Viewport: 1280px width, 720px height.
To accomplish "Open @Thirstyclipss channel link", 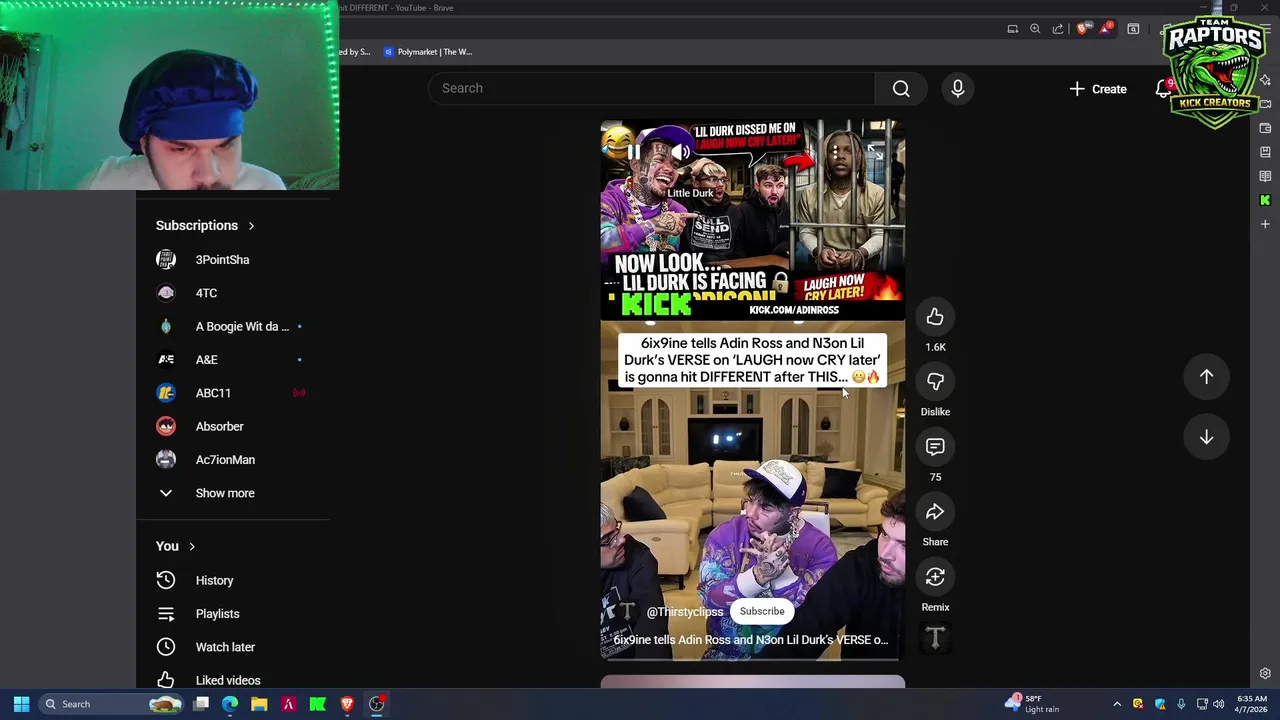I will coord(684,612).
